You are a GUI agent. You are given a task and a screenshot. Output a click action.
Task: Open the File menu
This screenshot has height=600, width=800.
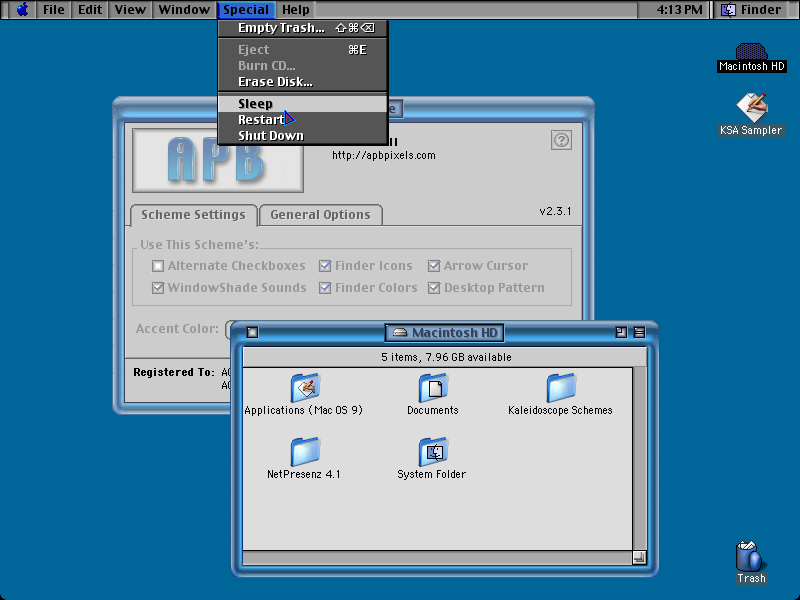[x=54, y=10]
